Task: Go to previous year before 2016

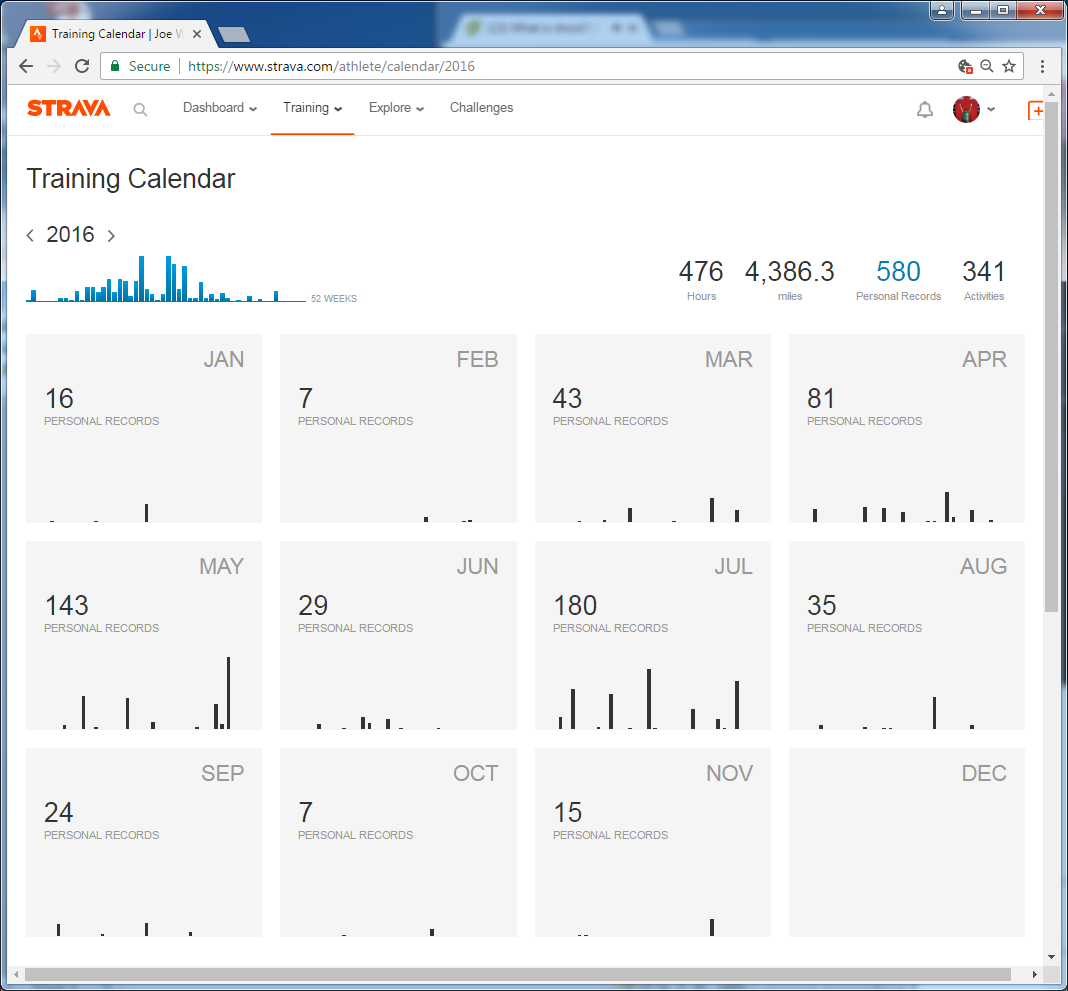Action: [30, 235]
